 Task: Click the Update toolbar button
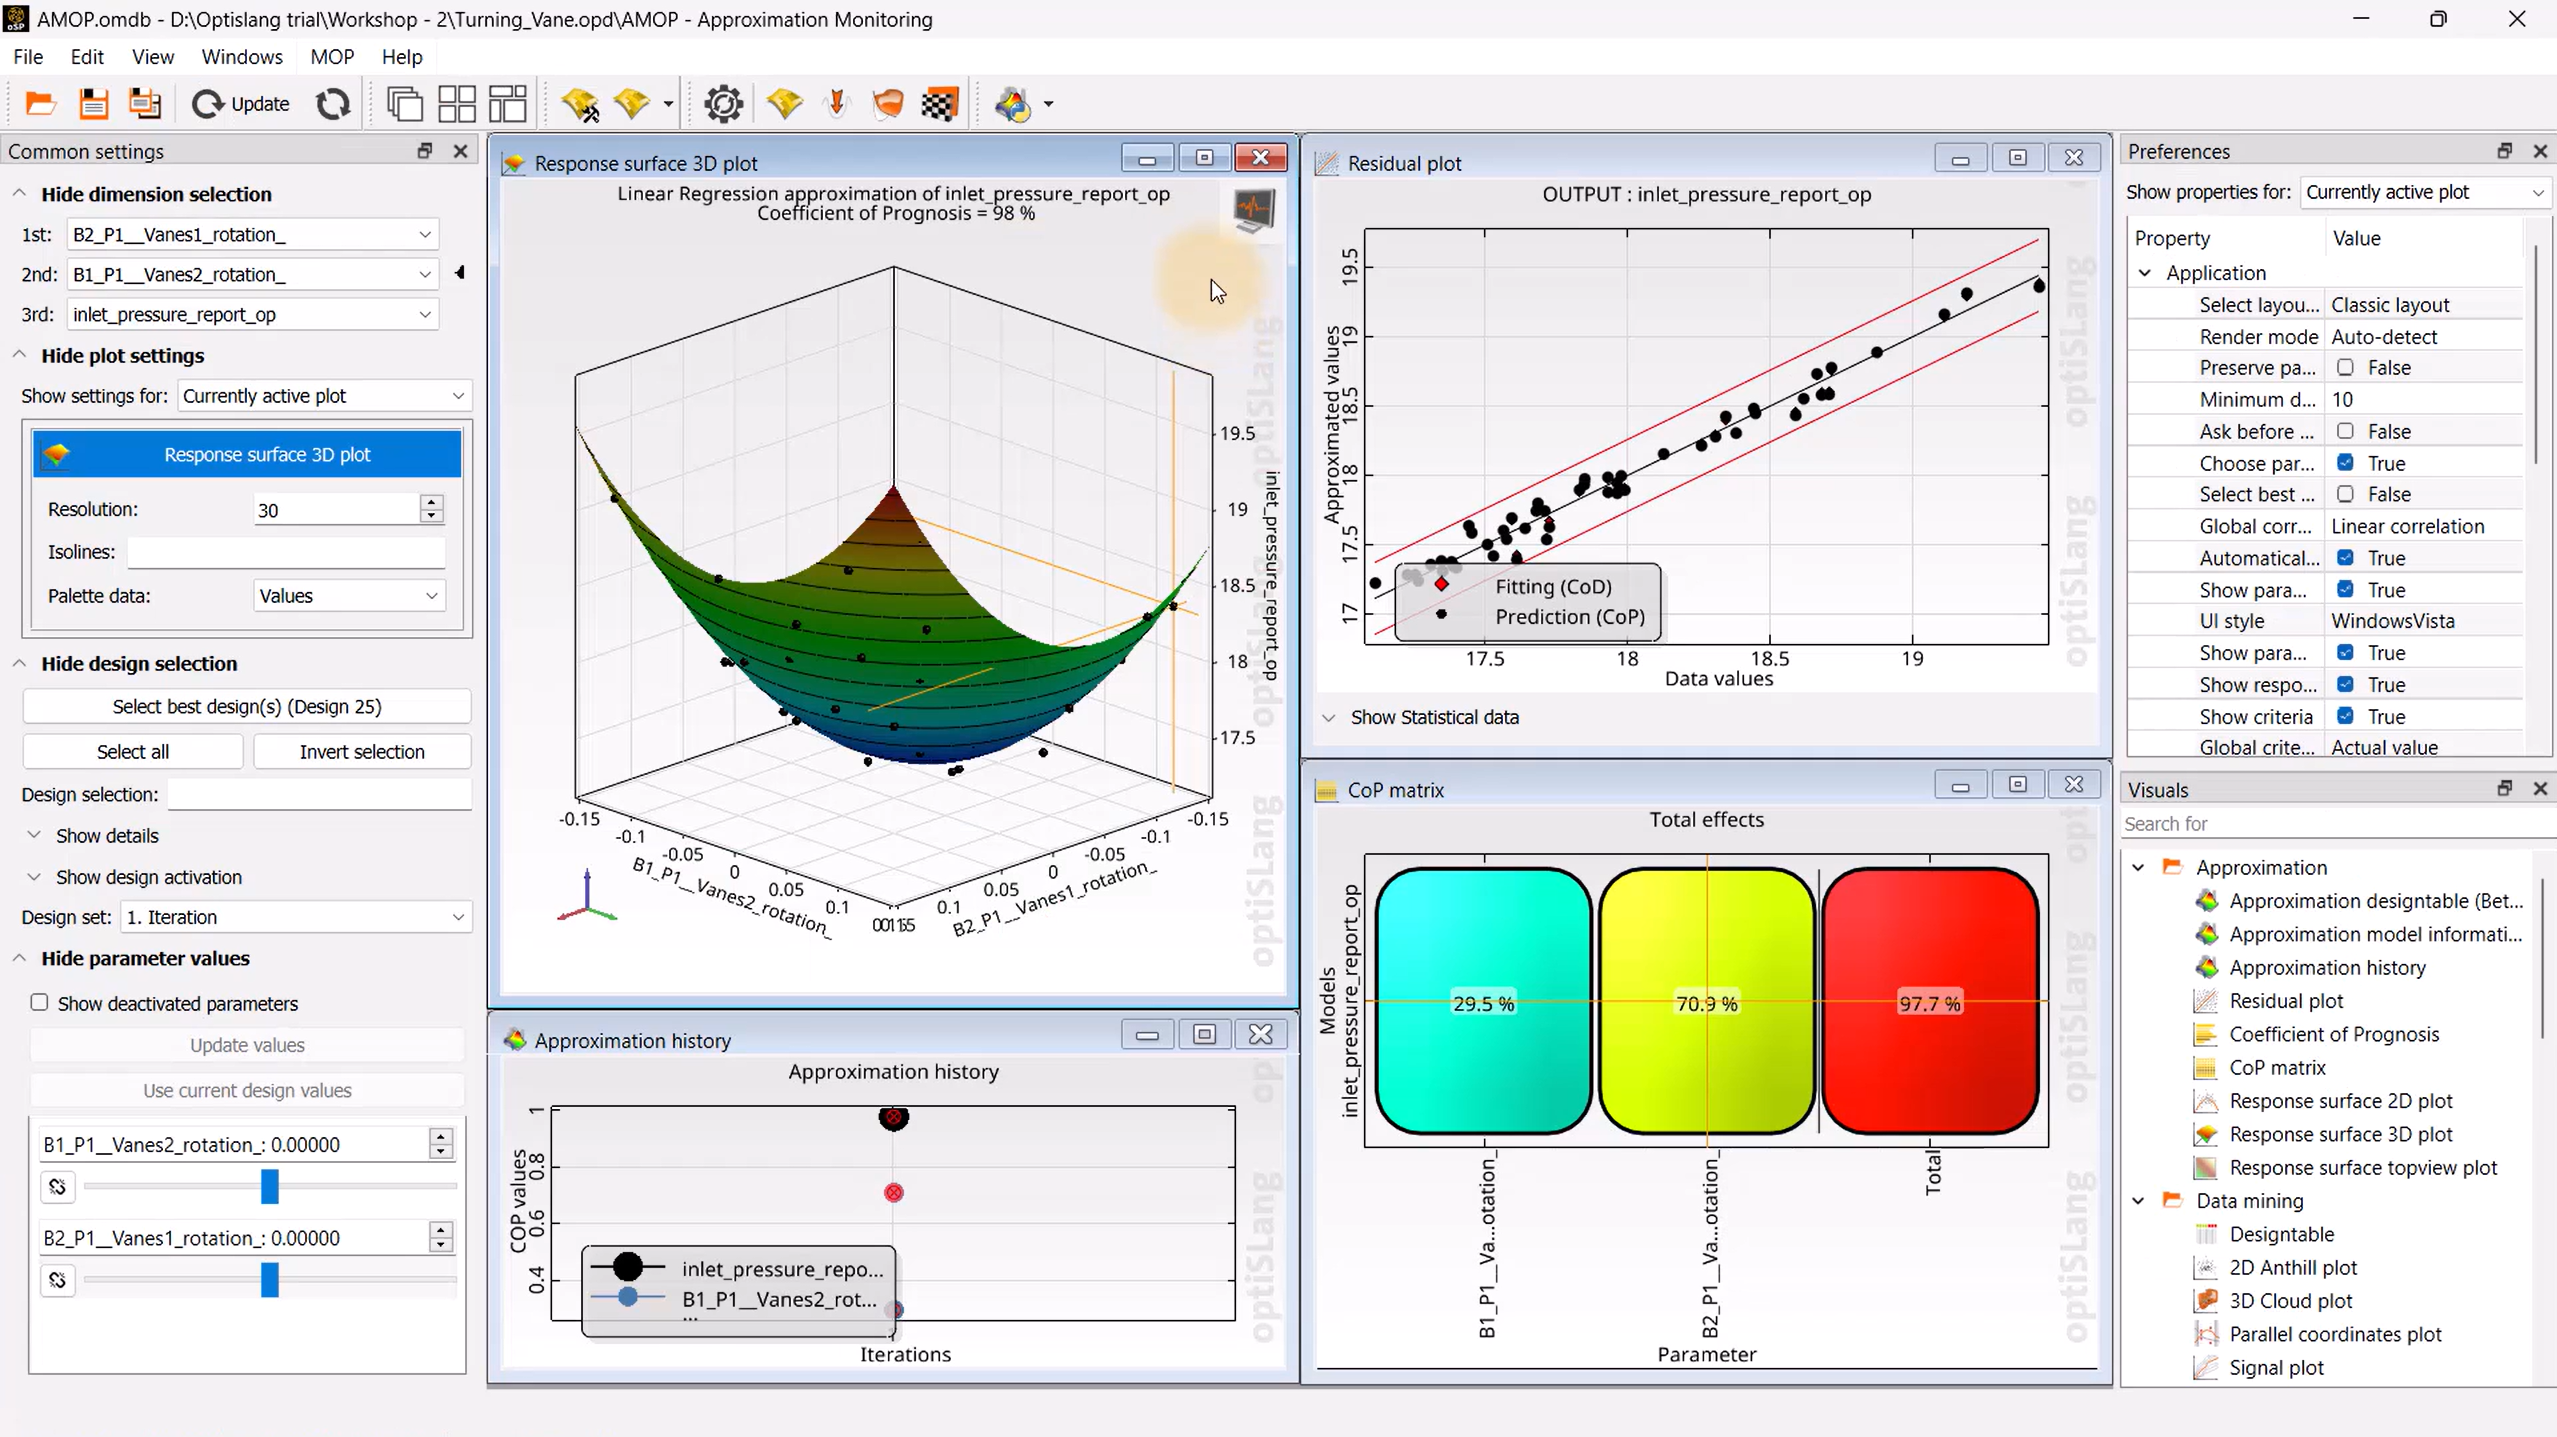241,104
